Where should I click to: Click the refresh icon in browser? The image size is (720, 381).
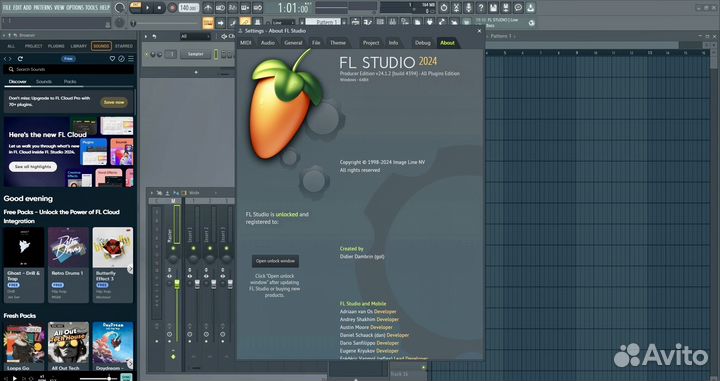coord(20,59)
